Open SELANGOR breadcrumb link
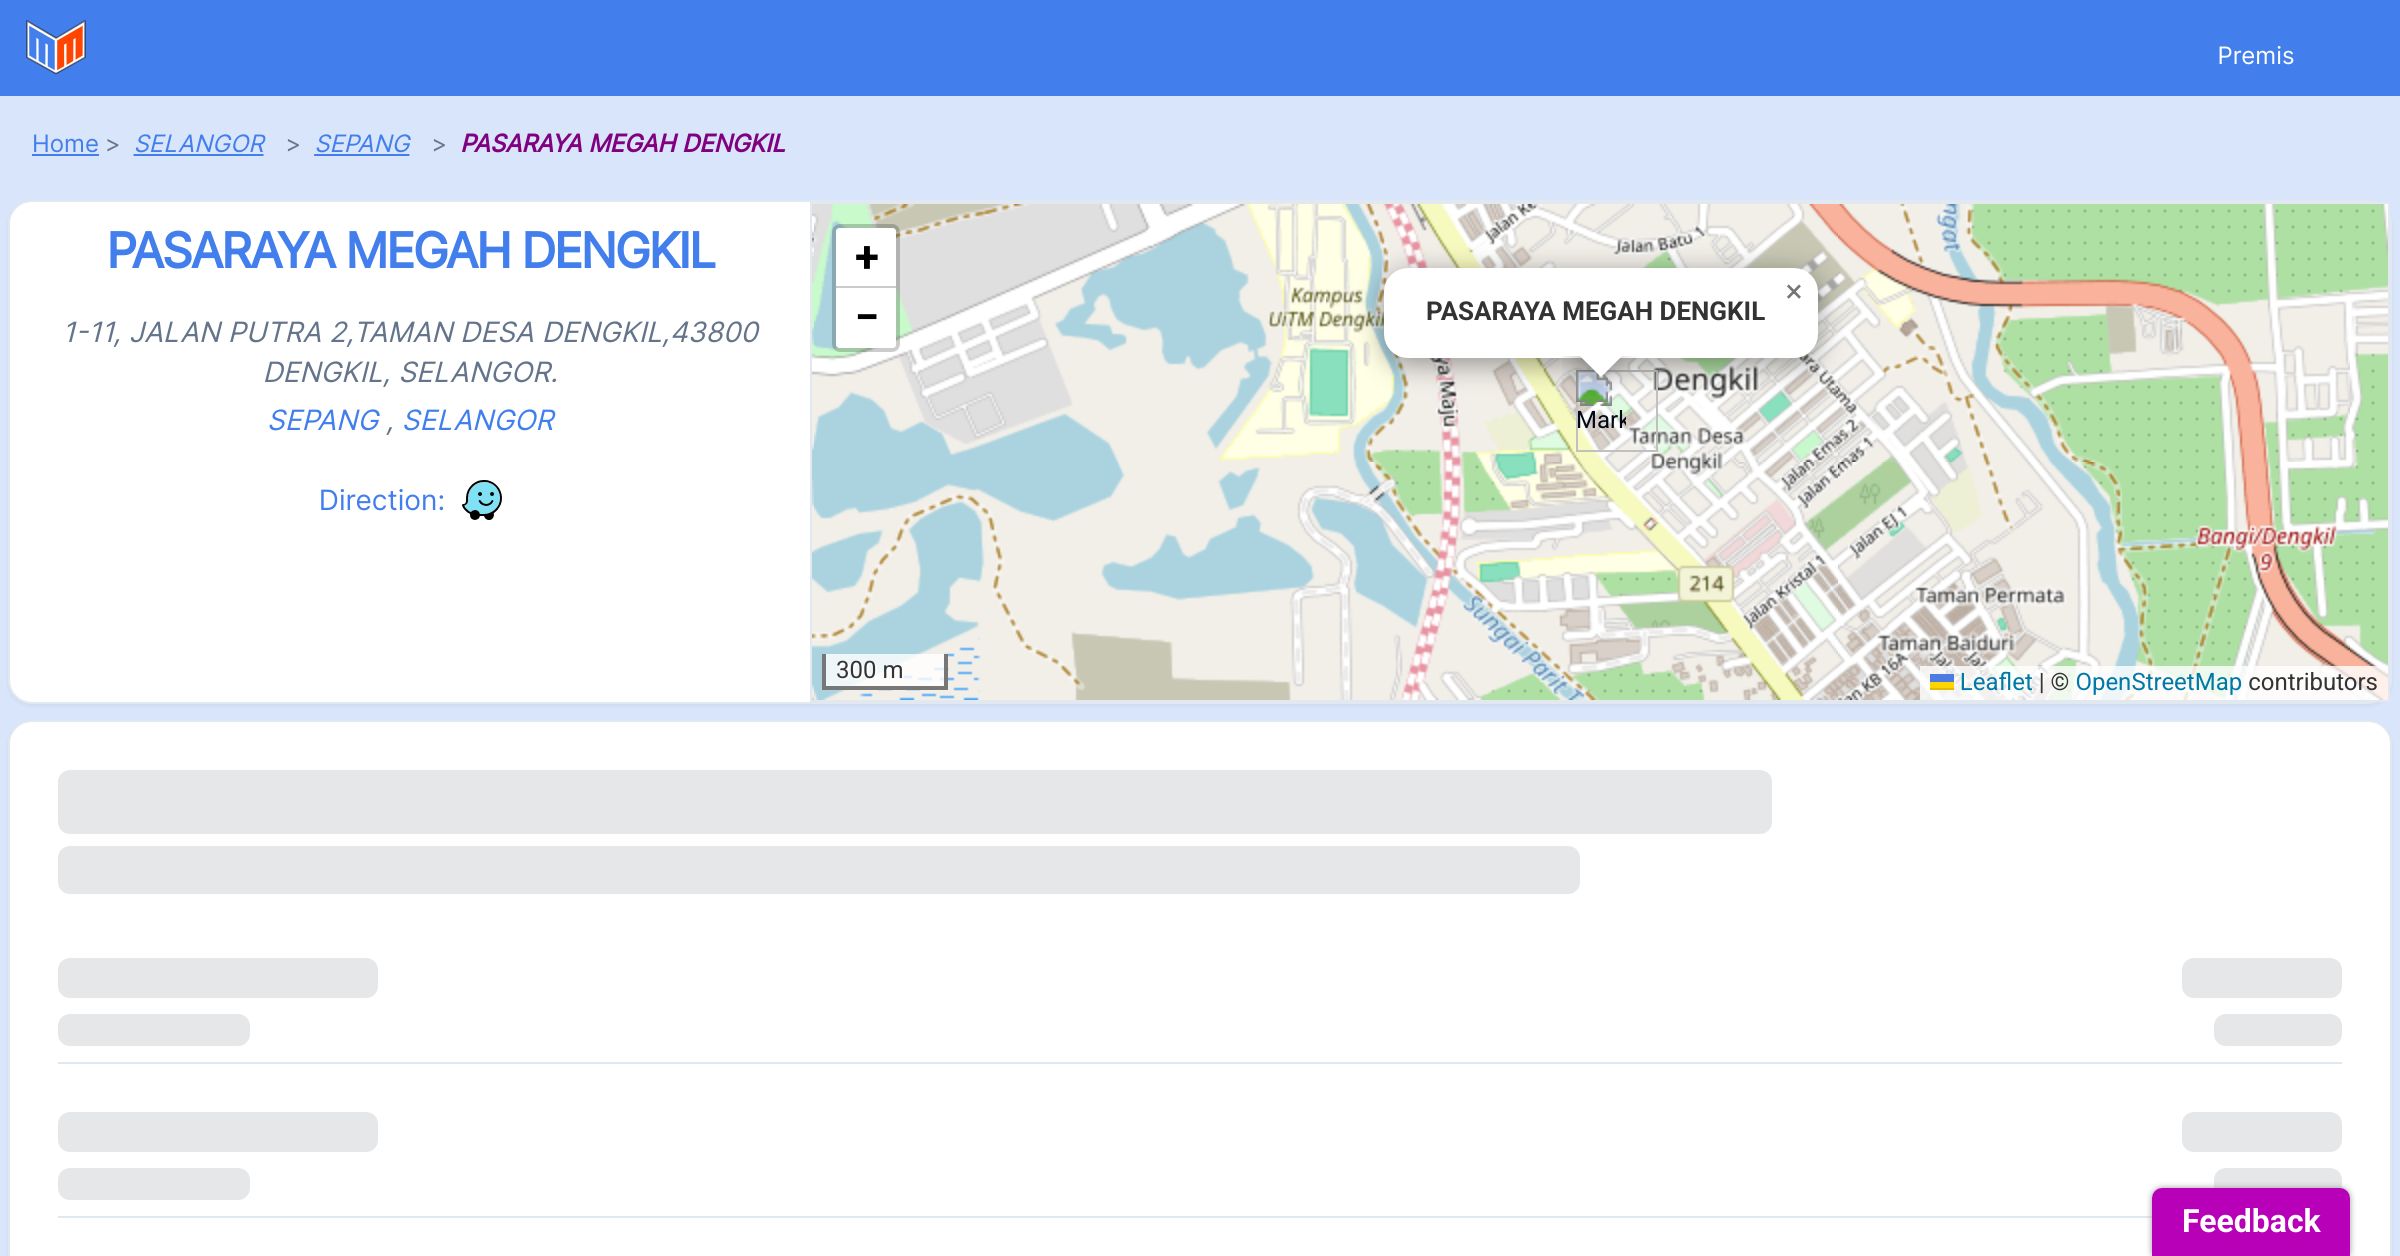The height and width of the screenshot is (1256, 2400). pos(199,144)
